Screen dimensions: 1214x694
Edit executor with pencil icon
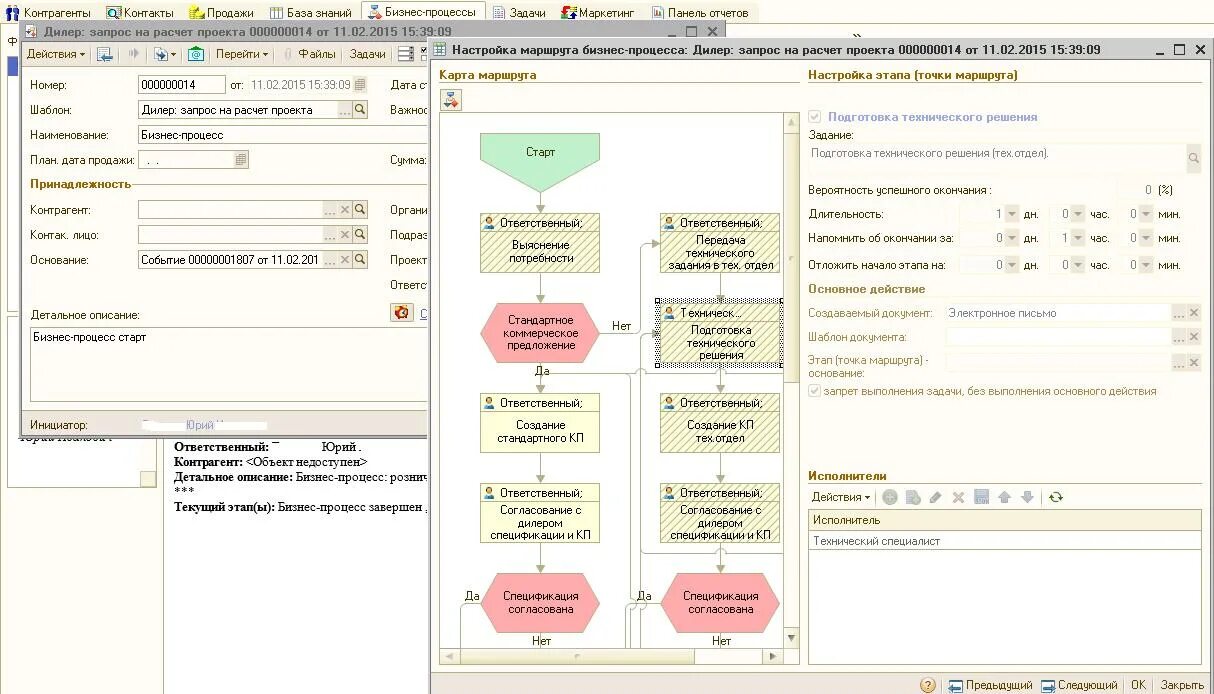pyautogui.click(x=936, y=497)
